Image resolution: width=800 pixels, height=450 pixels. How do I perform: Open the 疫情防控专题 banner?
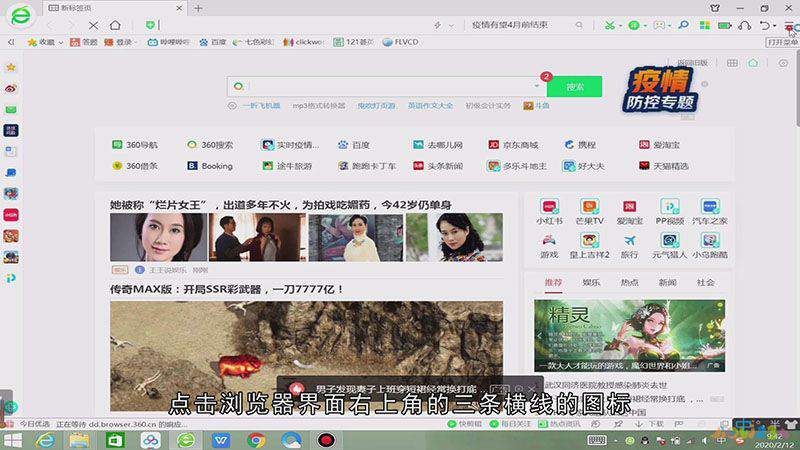click(x=660, y=90)
